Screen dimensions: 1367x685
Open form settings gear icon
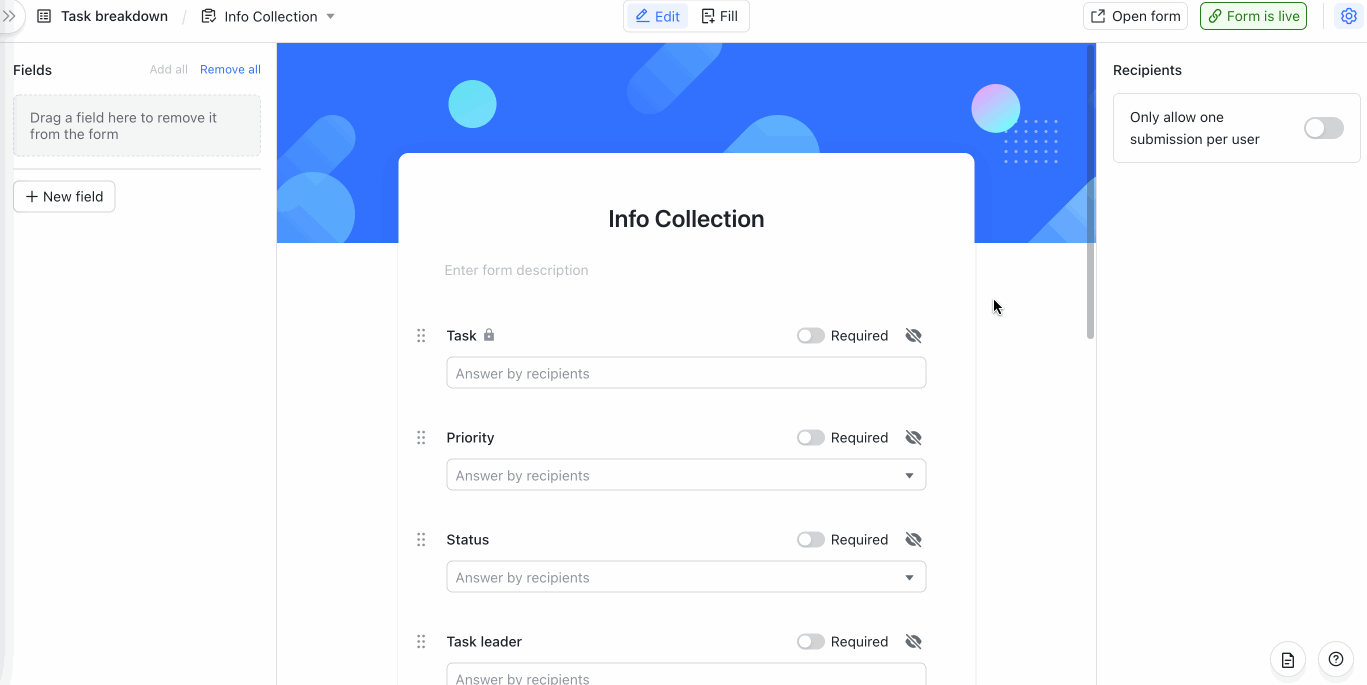1348,16
